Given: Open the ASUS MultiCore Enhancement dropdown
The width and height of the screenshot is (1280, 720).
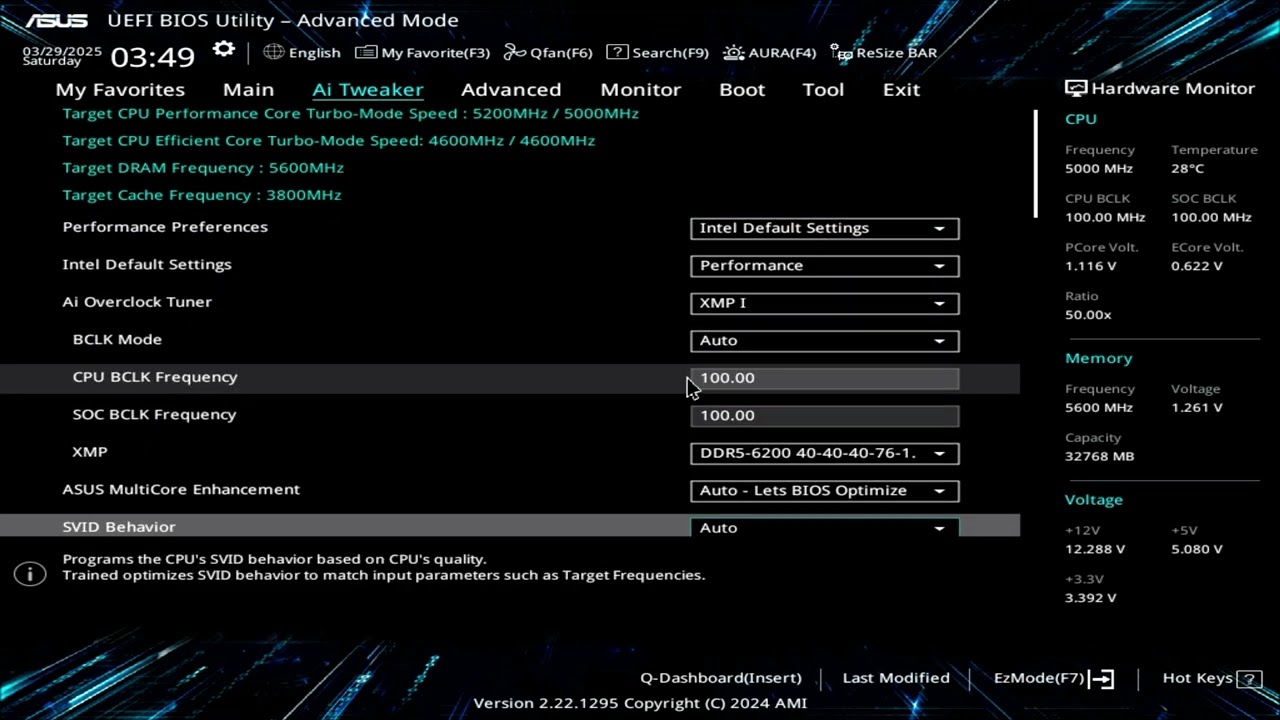Looking at the screenshot, I should pos(824,491).
